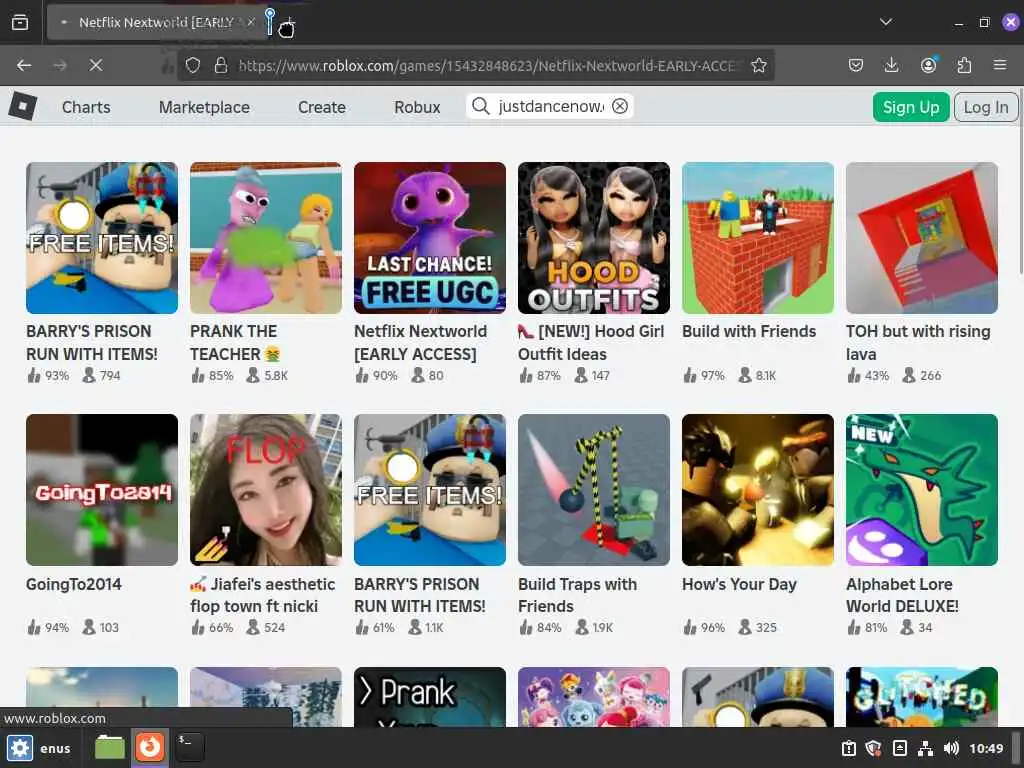
Task: Open Hood Outfits game thumbnail
Action: pos(594,238)
